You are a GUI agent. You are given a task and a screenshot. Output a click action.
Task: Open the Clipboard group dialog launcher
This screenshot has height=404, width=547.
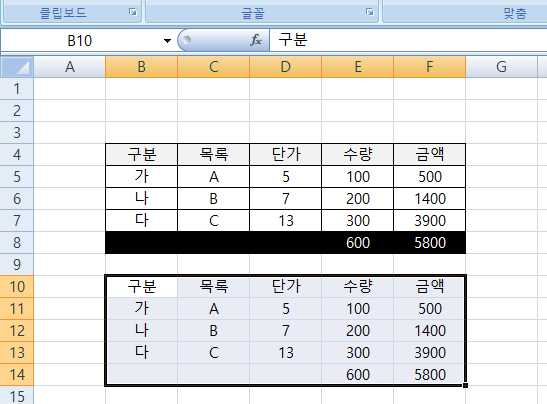(x=133, y=13)
